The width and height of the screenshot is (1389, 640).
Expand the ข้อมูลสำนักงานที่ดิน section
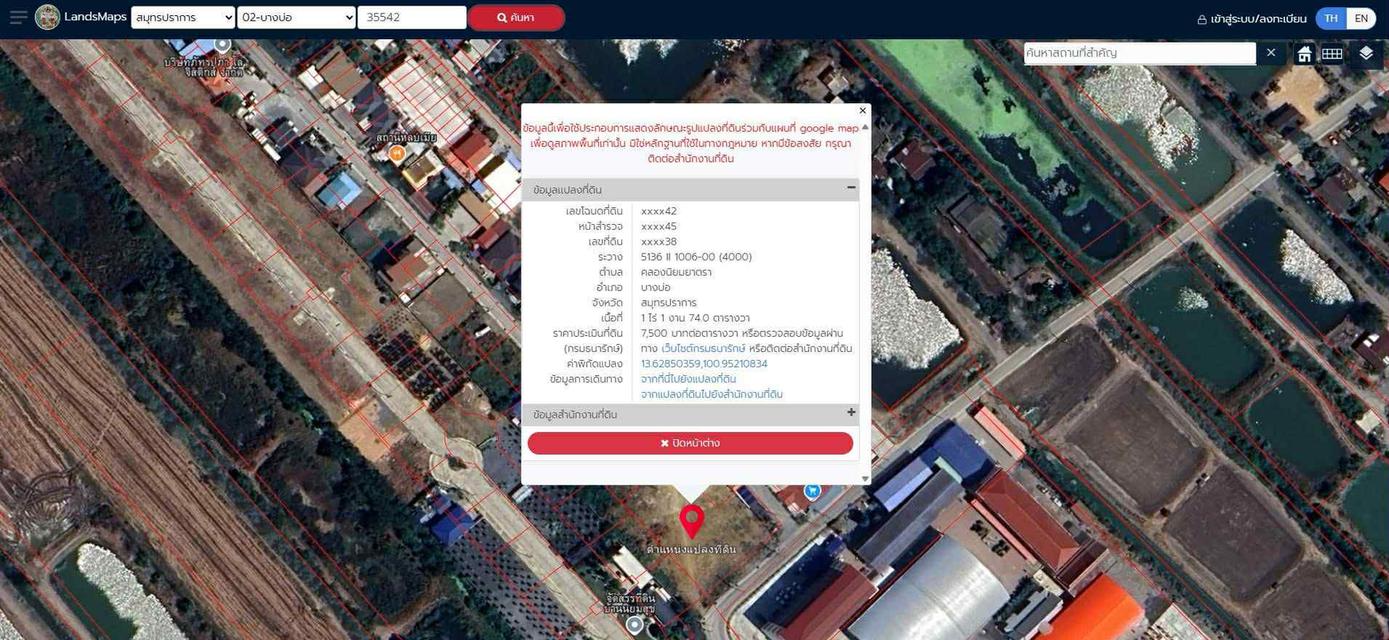pyautogui.click(x=851, y=413)
